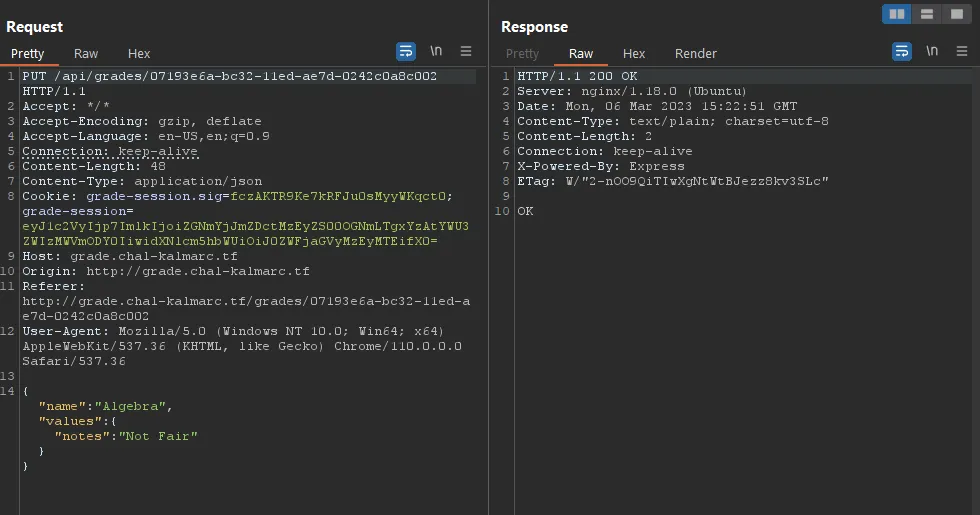Open the Response Pretty tab
The height and width of the screenshot is (515, 980).
[522, 54]
